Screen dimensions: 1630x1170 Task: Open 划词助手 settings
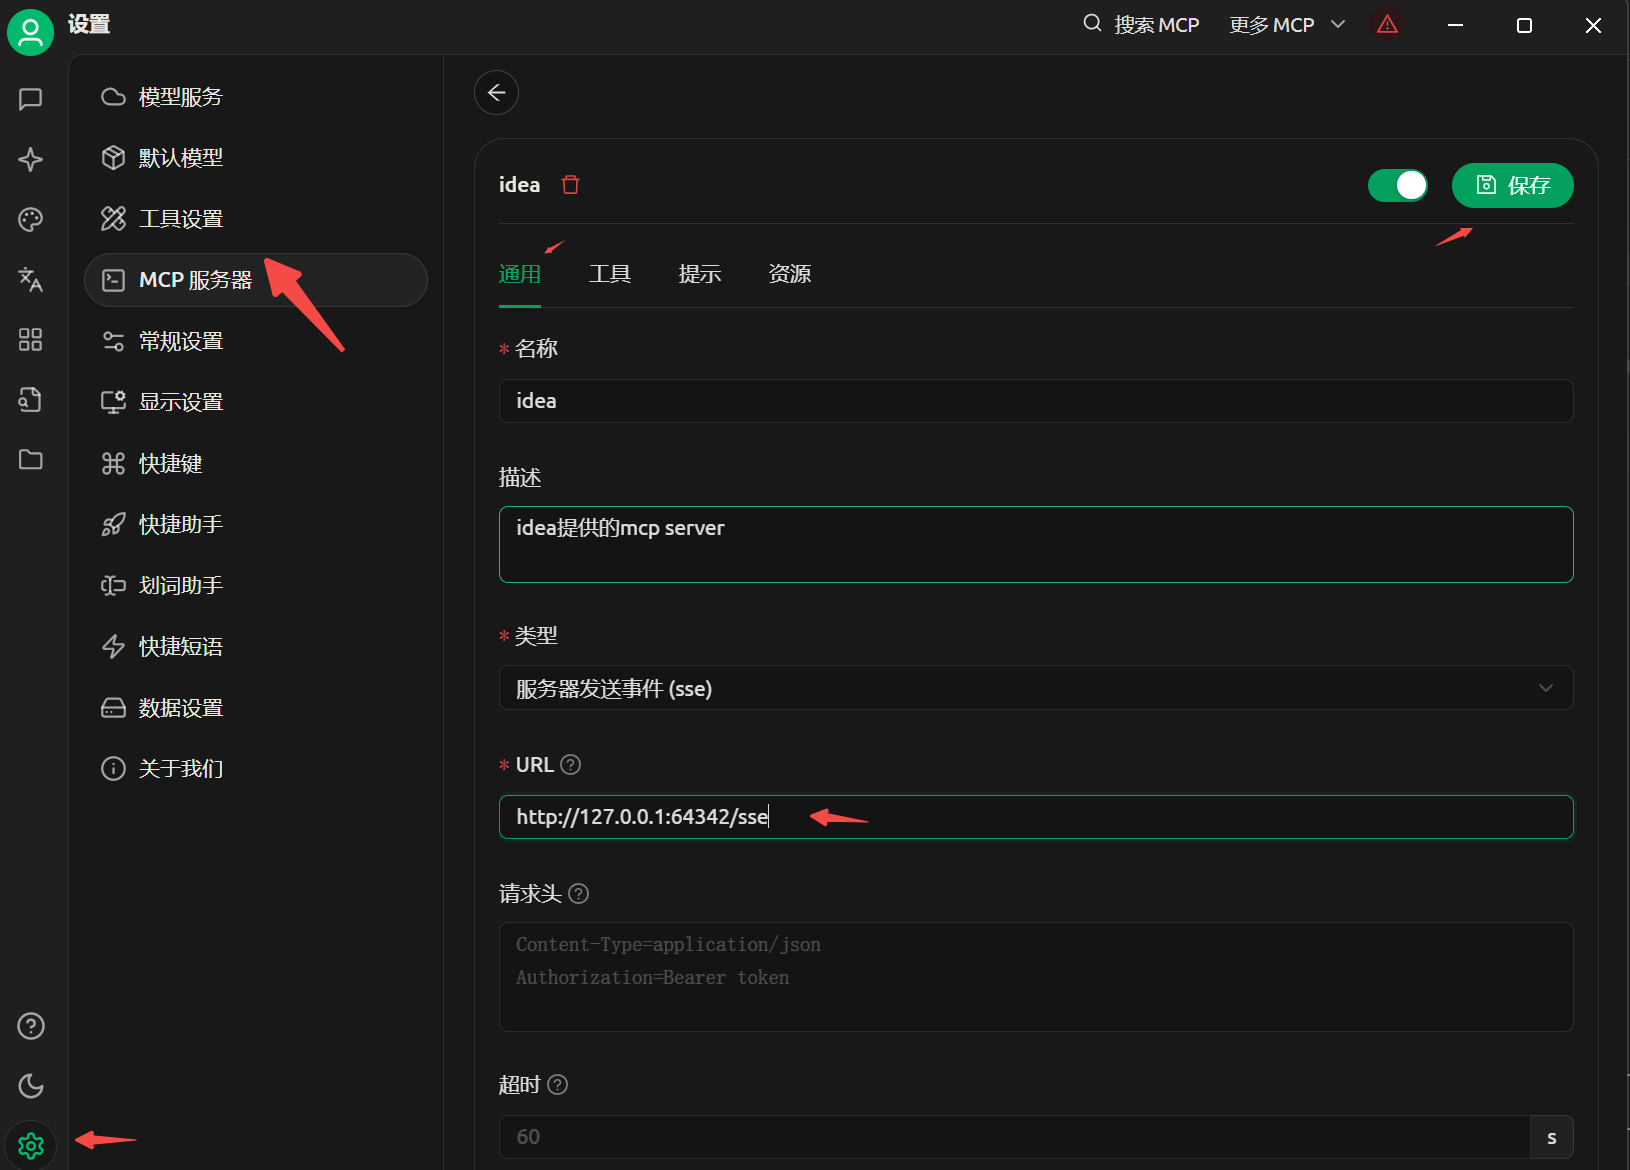point(256,586)
